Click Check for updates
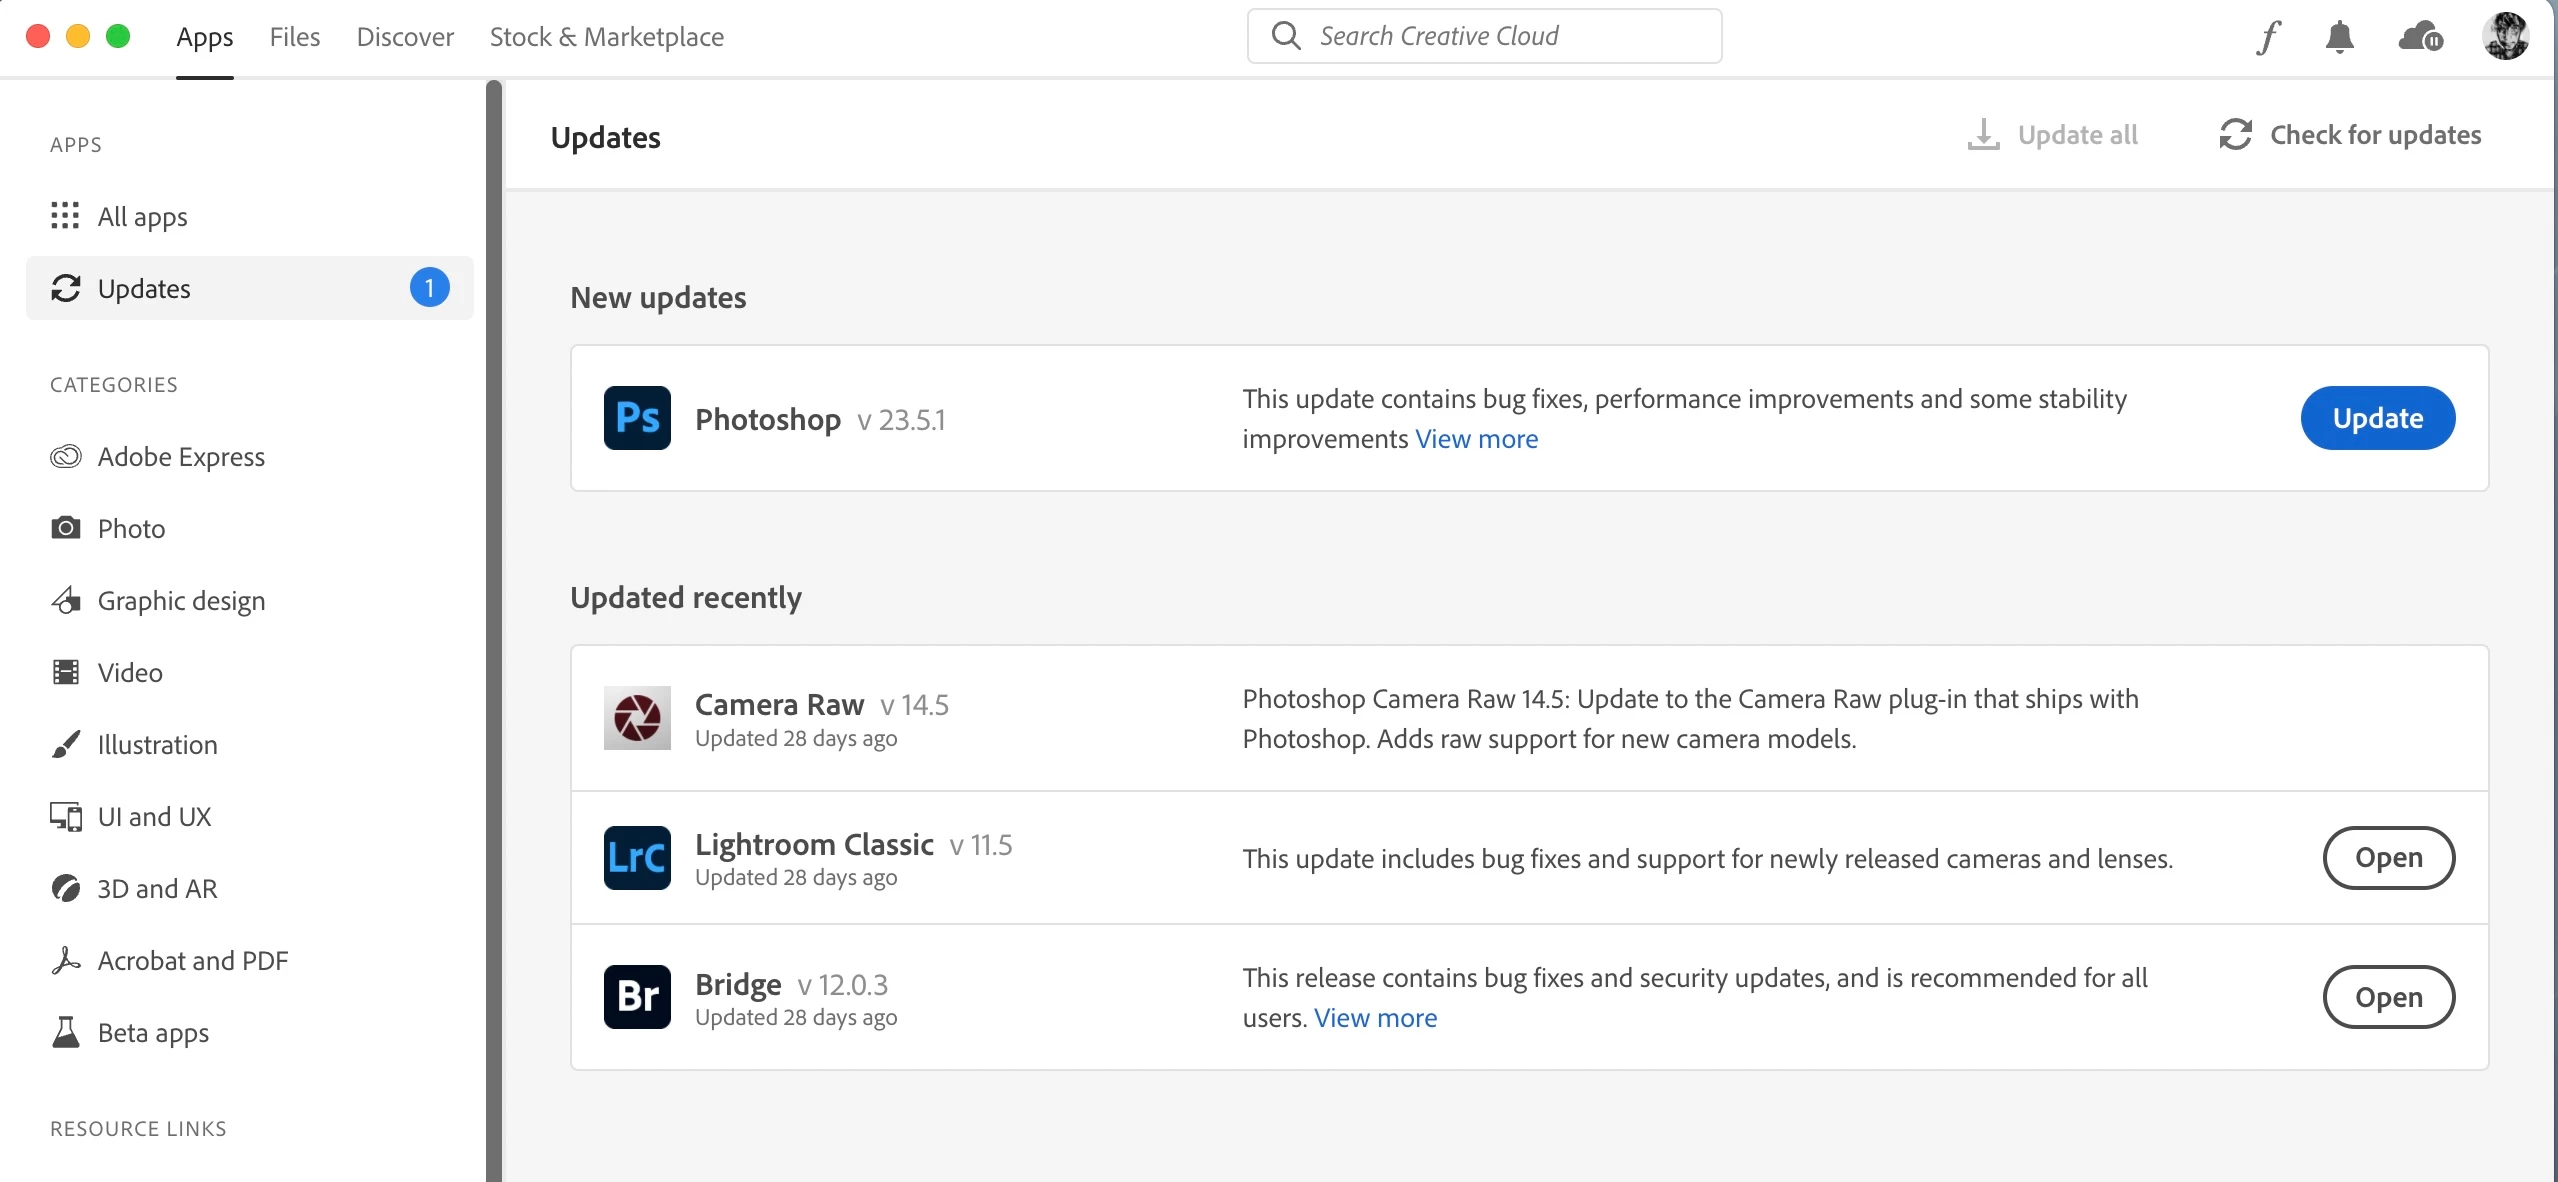This screenshot has width=2558, height=1182. [2350, 135]
